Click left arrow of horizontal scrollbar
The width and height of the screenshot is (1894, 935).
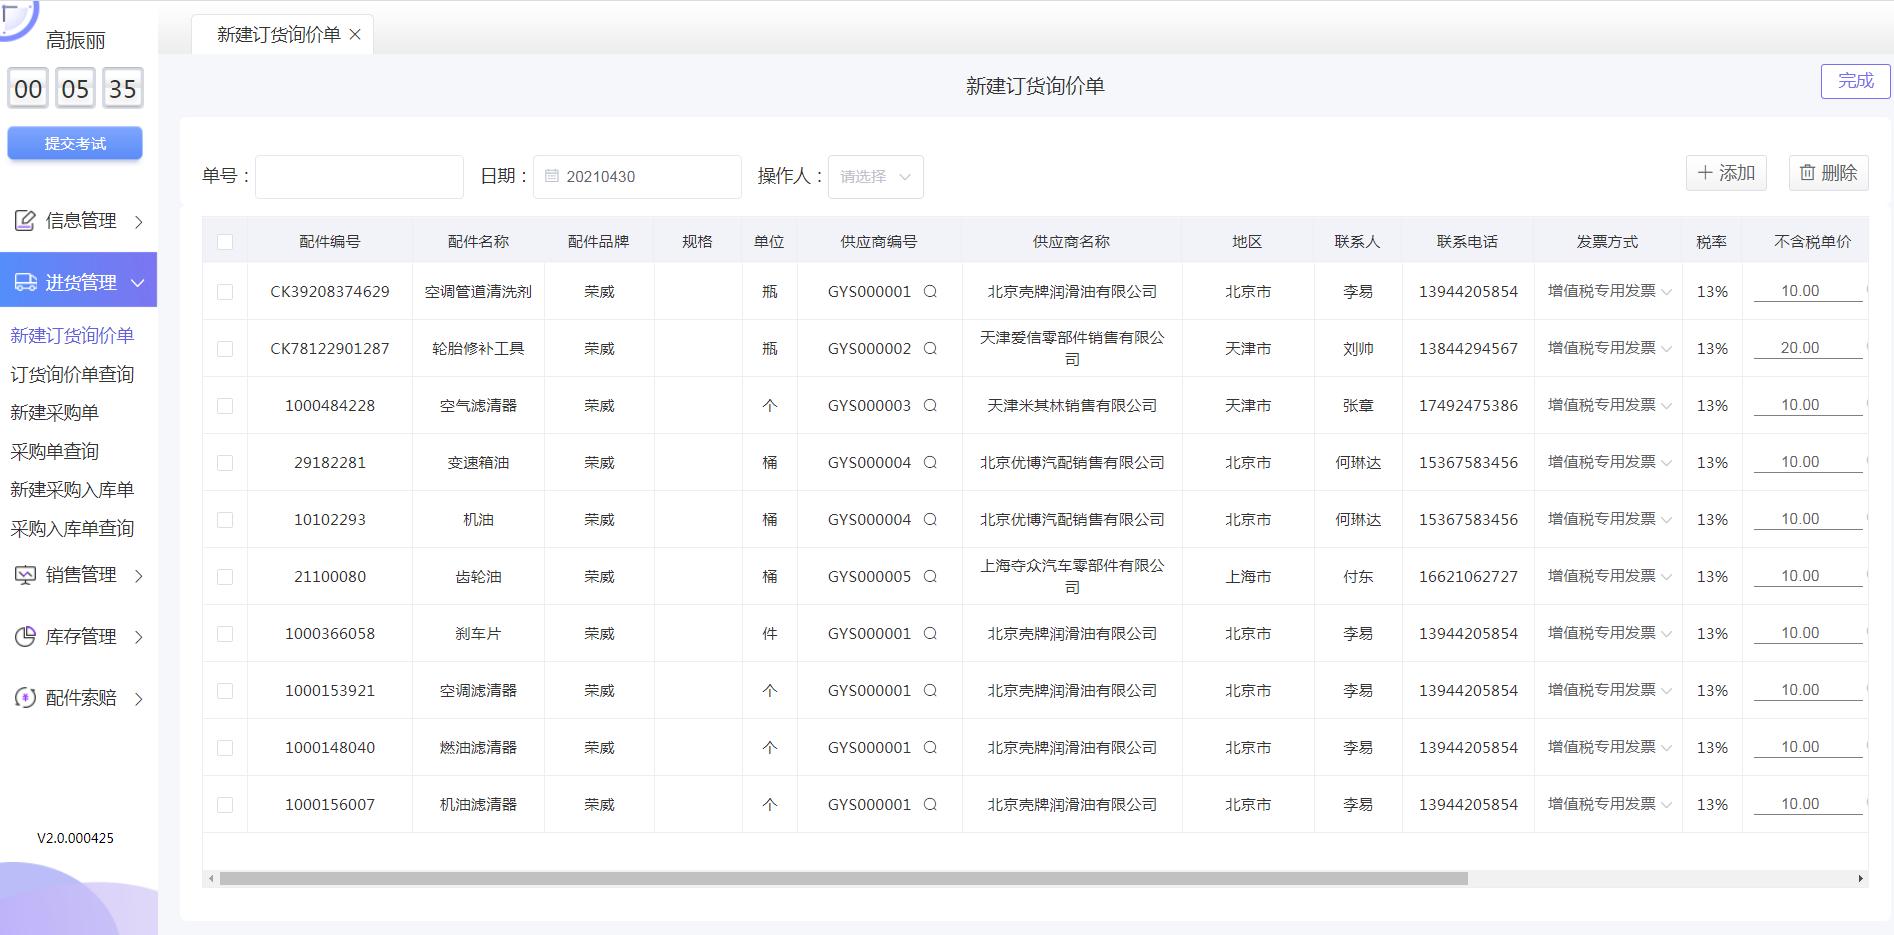click(210, 879)
